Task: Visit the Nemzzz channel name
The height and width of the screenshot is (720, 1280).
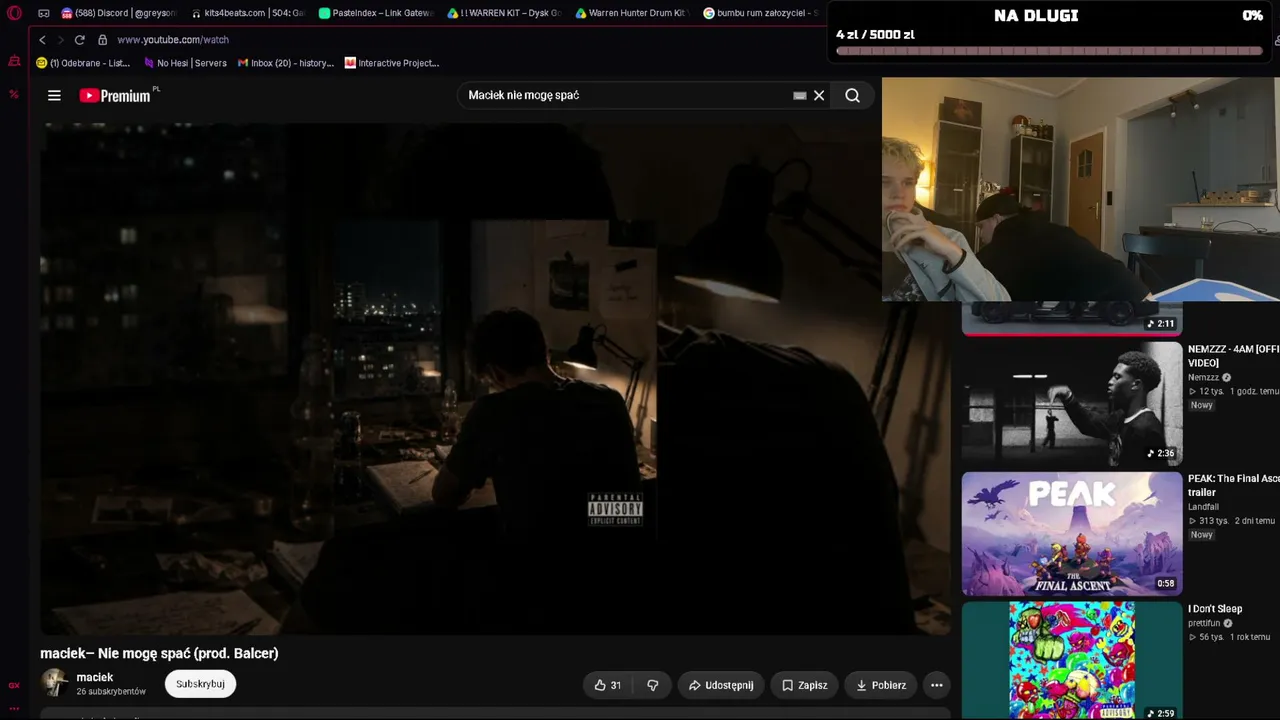Action: click(1203, 377)
